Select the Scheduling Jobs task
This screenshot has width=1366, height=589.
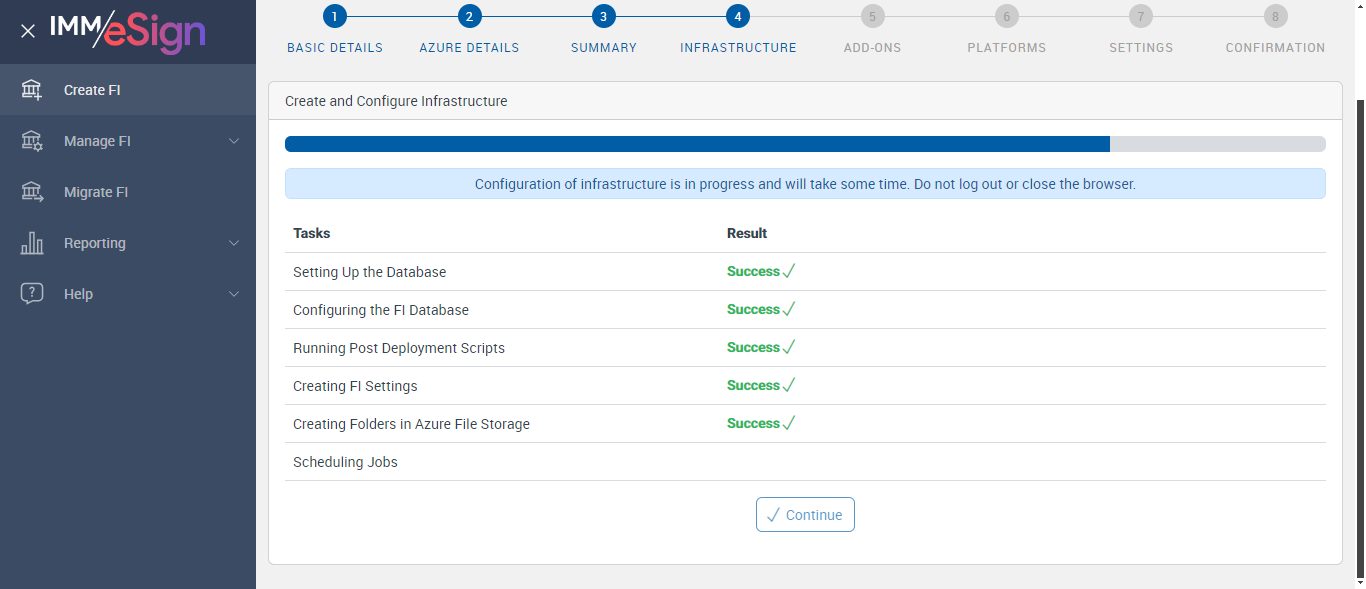pos(345,462)
